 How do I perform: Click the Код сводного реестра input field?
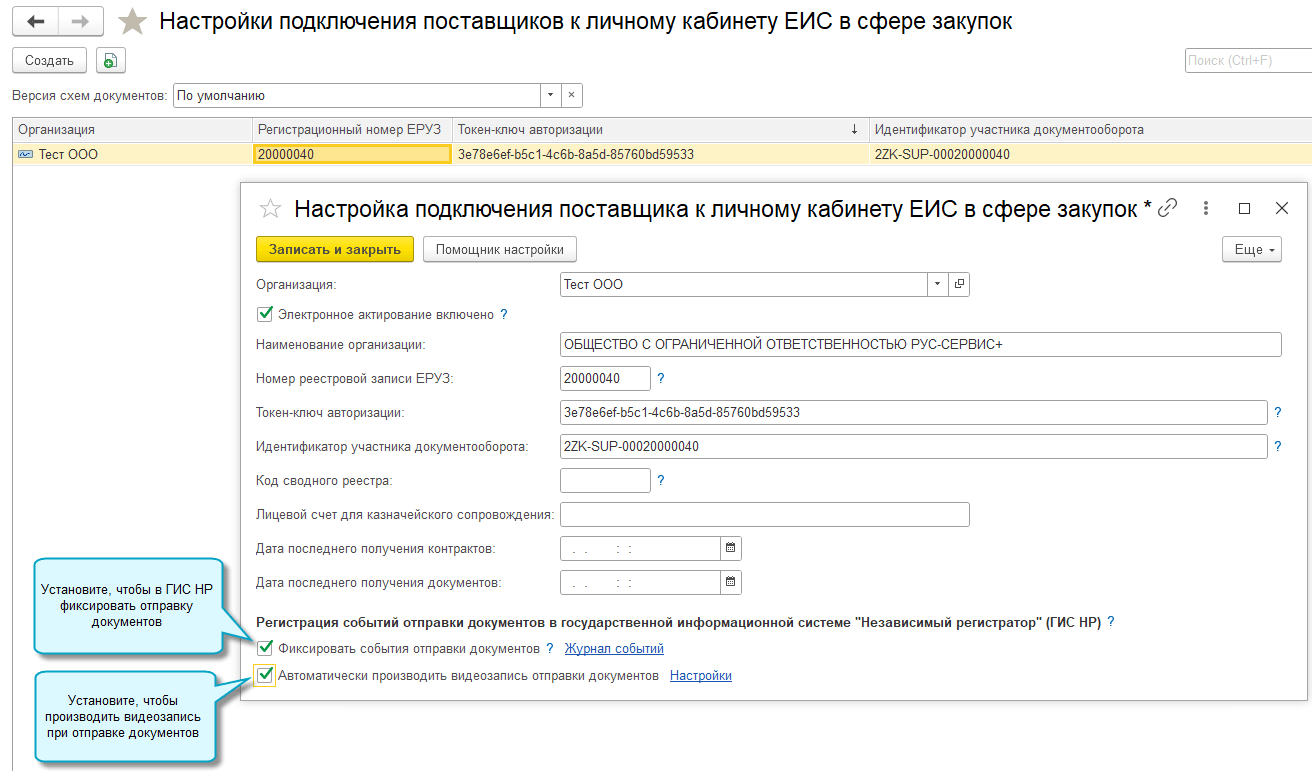(x=605, y=481)
